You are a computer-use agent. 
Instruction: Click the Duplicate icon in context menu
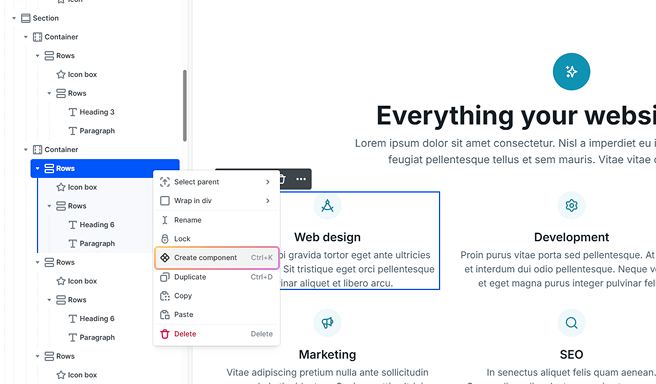pyautogui.click(x=165, y=277)
